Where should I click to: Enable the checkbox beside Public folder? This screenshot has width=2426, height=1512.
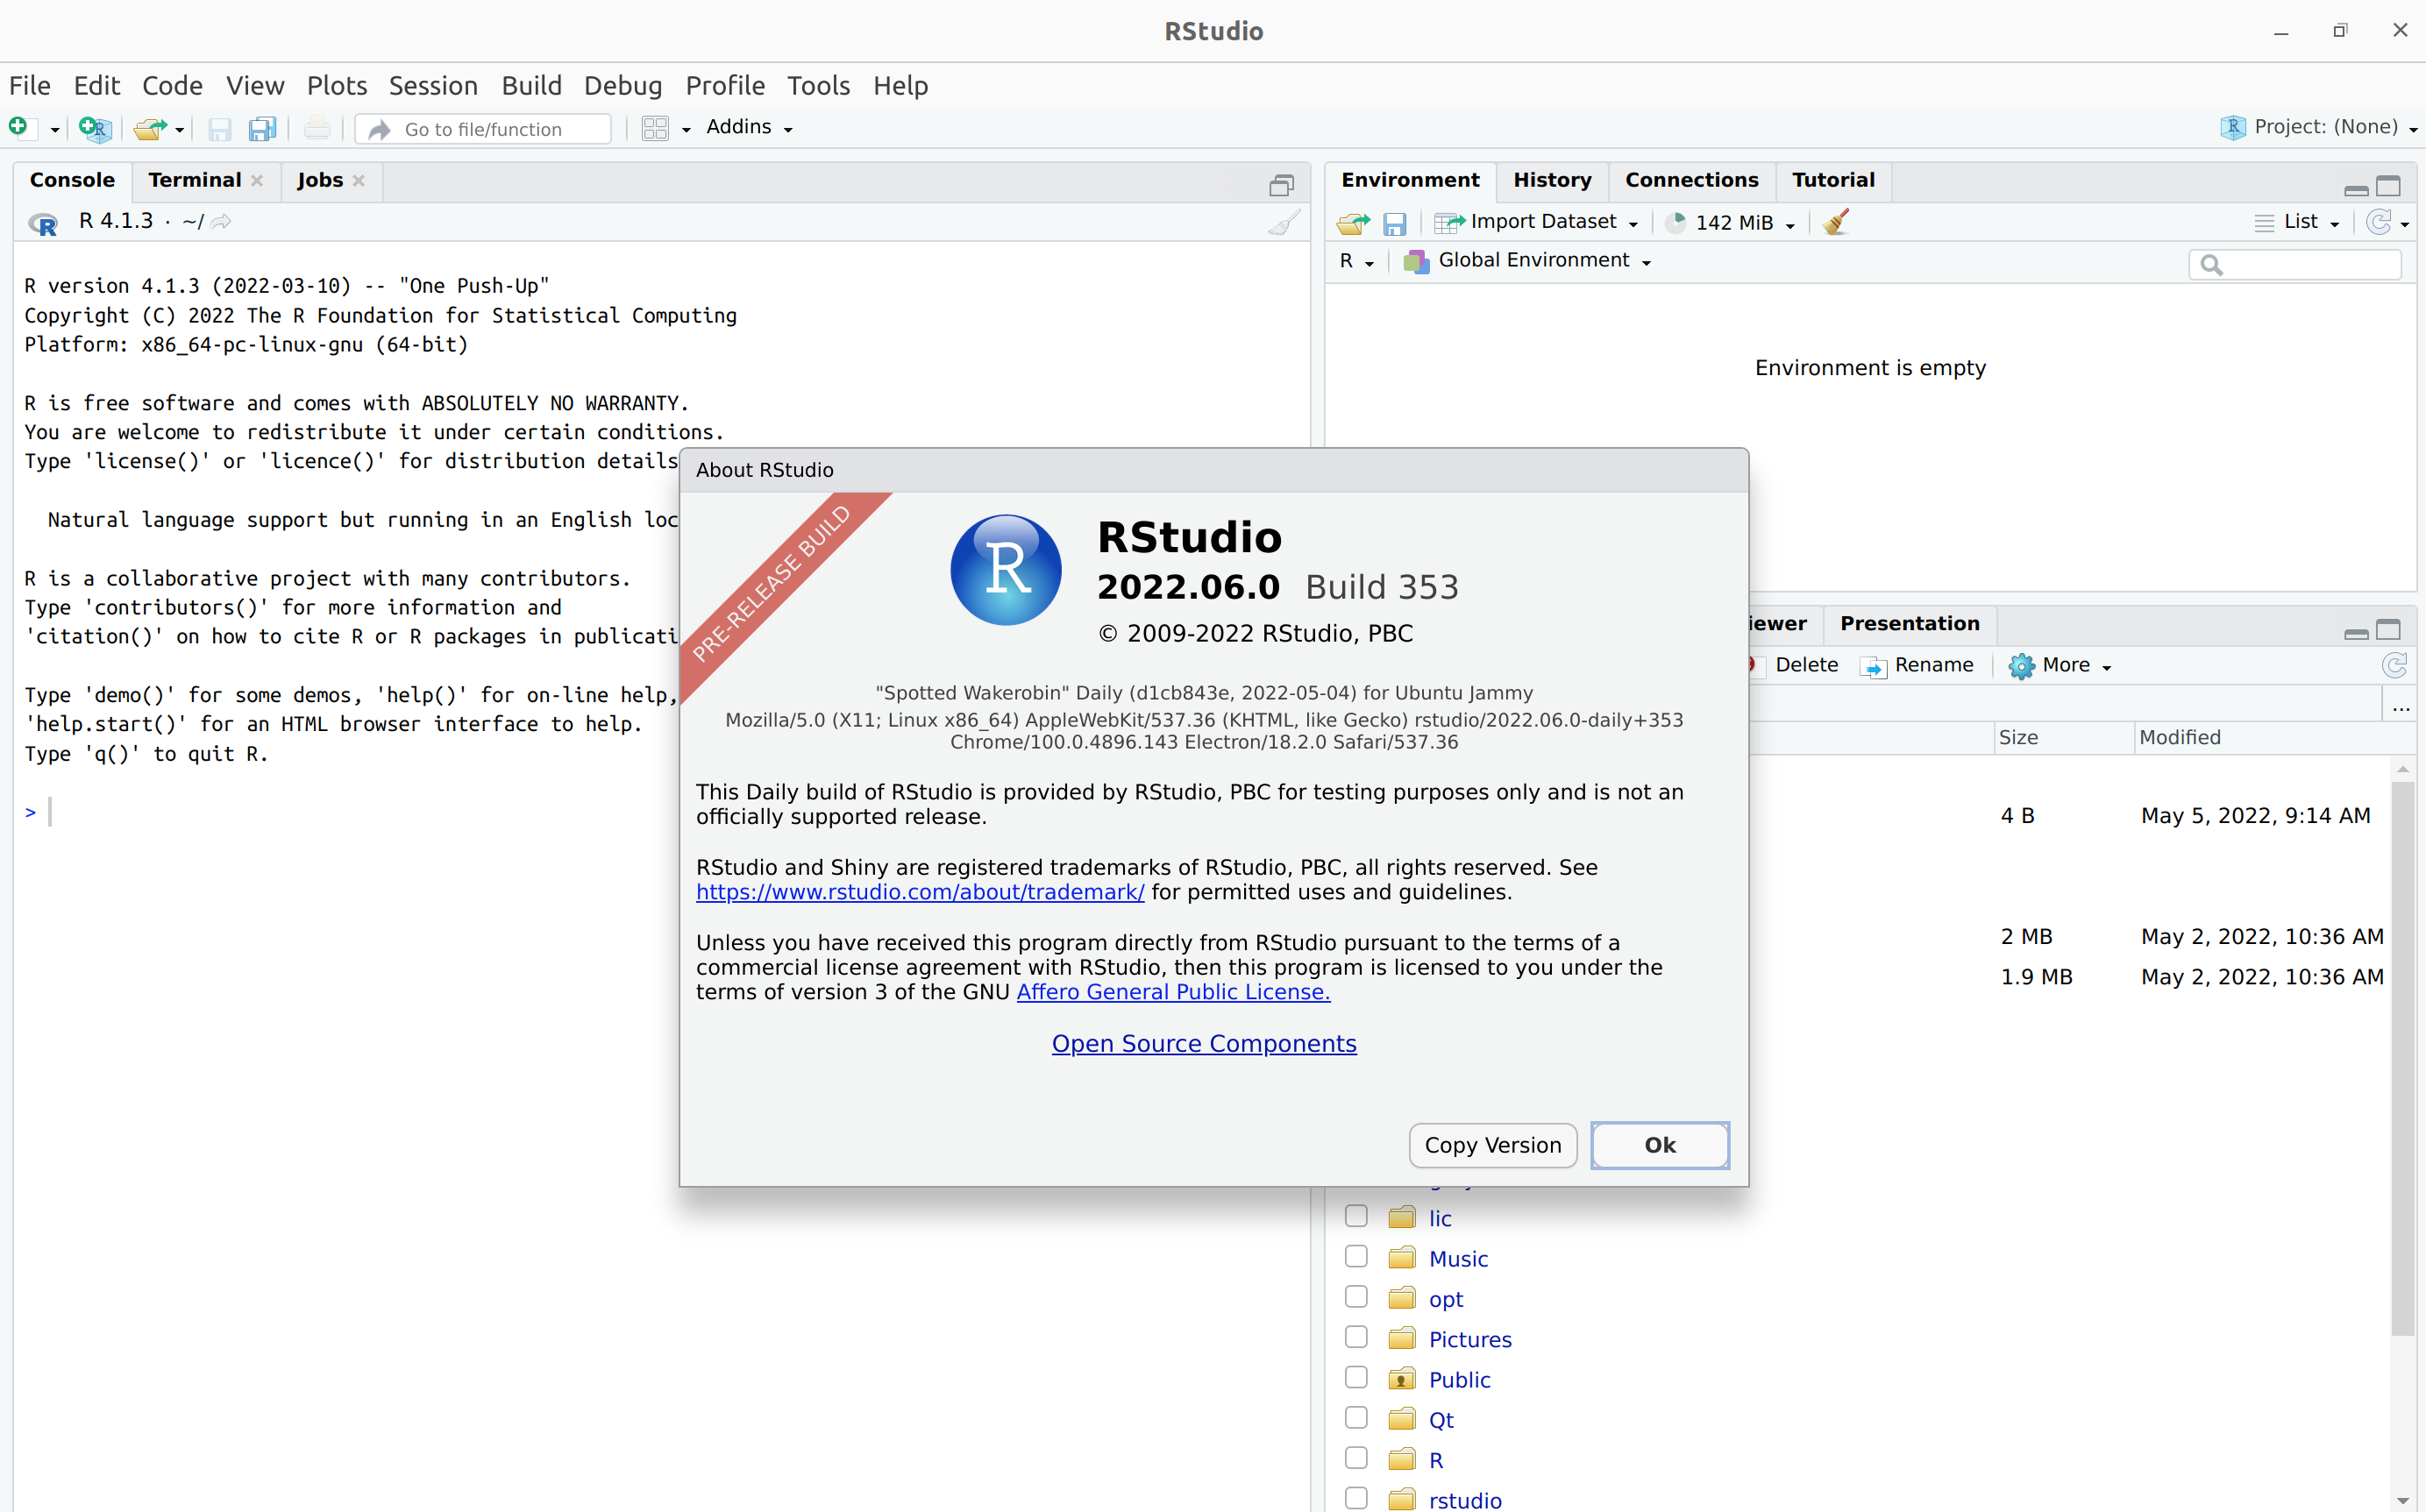(x=1356, y=1377)
